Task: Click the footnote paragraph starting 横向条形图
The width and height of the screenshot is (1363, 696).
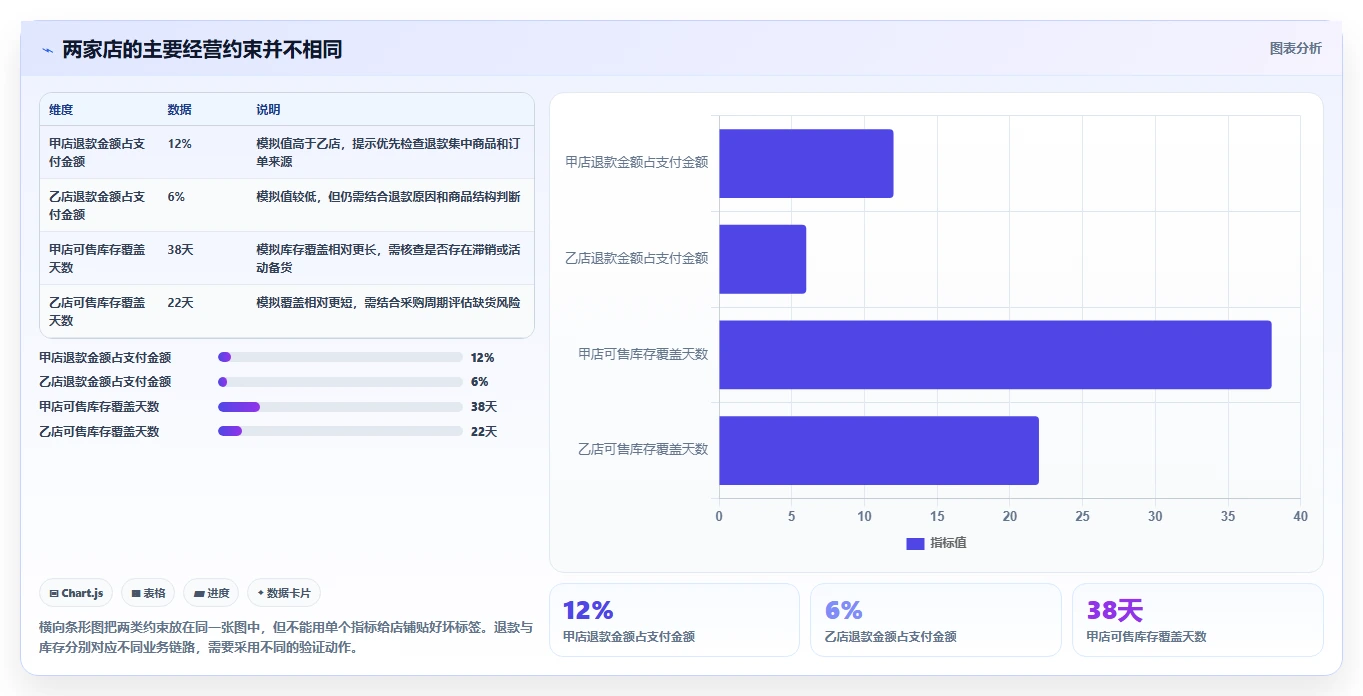Action: tap(286, 637)
